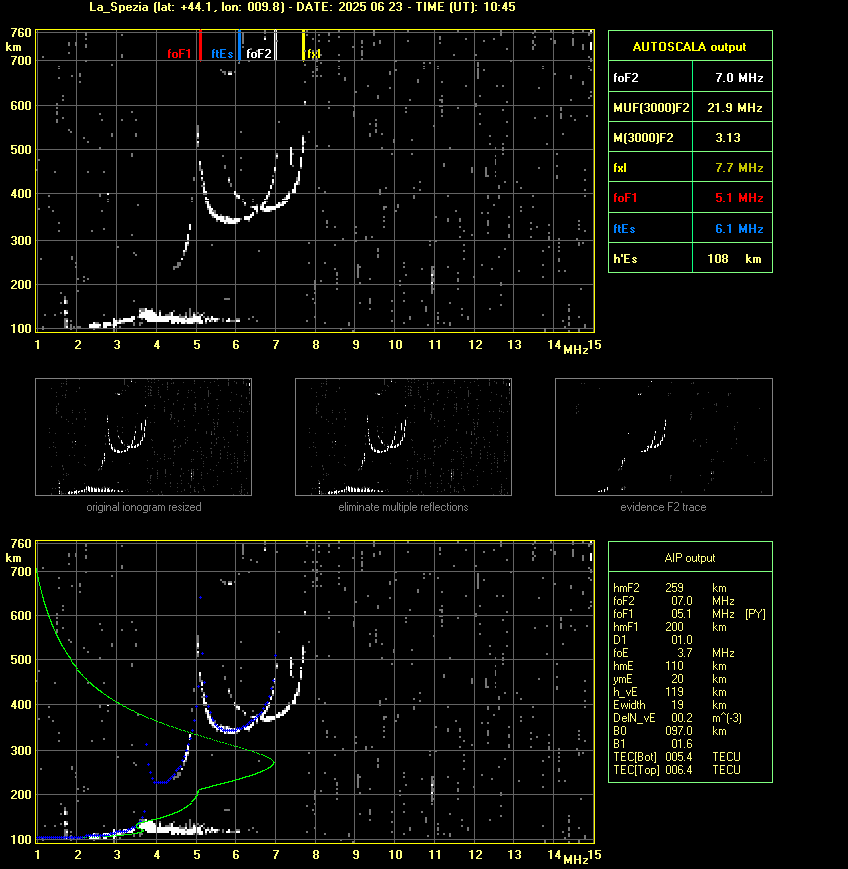Select the AIP foF2 07.0 MHz row
The width and height of the screenshot is (848, 869).
point(673,601)
